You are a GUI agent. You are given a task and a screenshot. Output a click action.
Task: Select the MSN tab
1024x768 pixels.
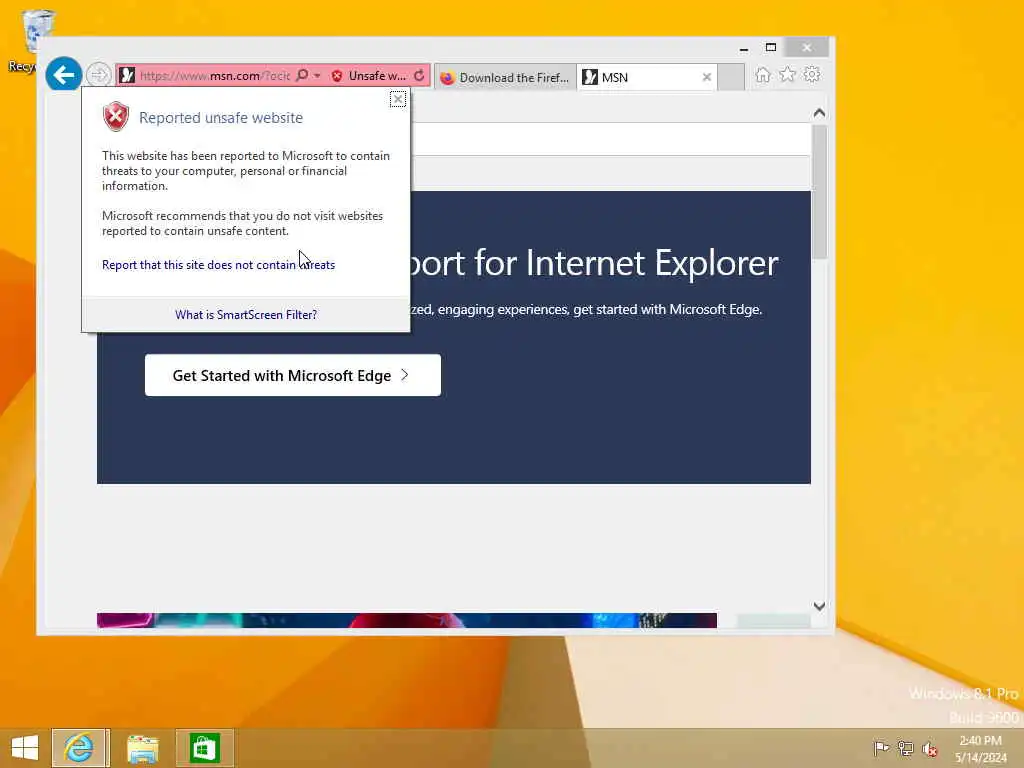647,78
